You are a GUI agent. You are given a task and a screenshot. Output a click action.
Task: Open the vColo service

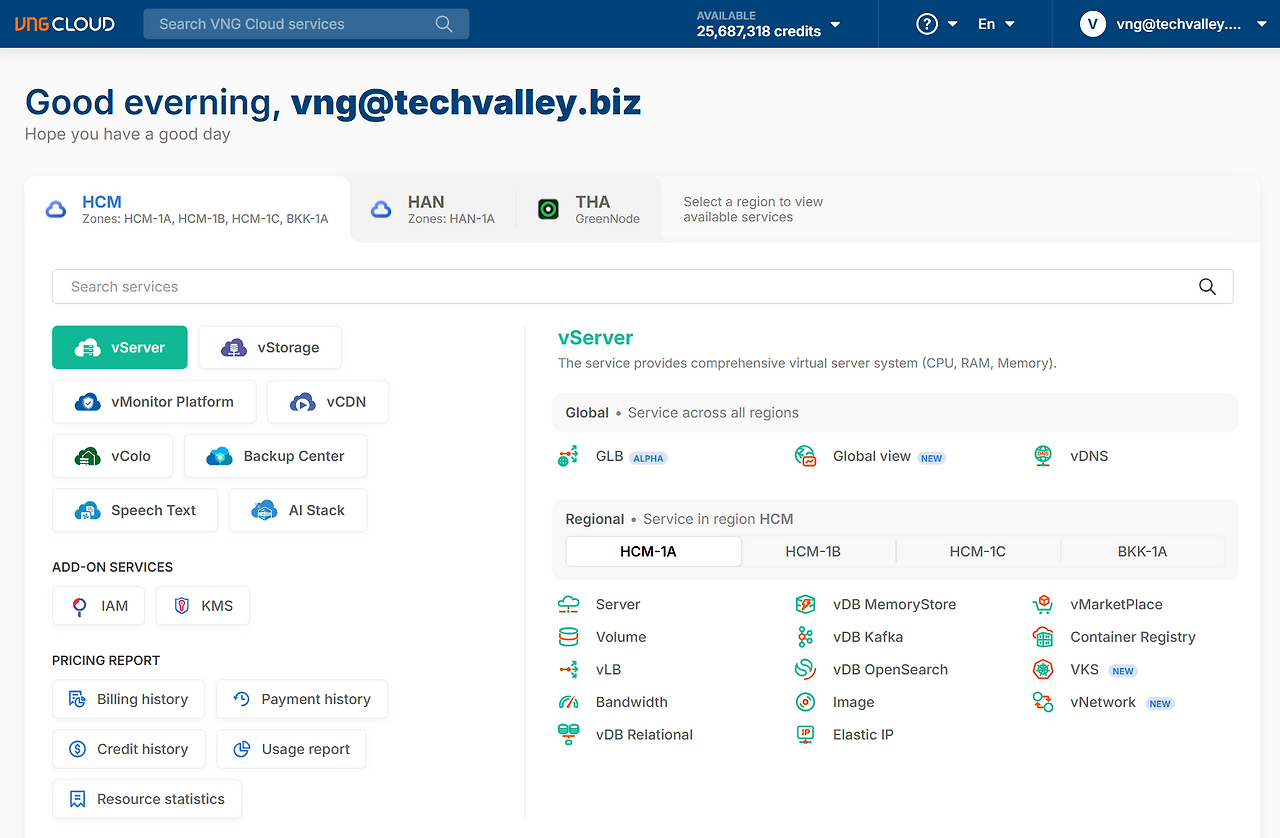coord(112,456)
